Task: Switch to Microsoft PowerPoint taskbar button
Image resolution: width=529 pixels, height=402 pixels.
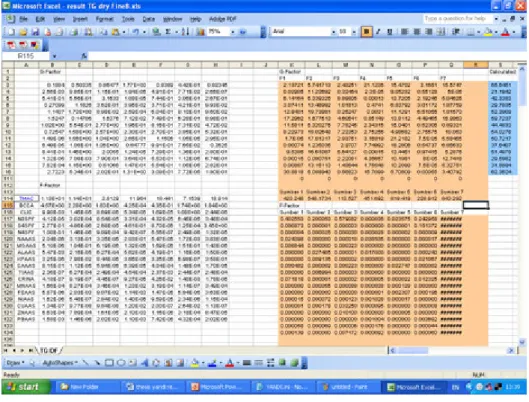Action: coord(218,387)
